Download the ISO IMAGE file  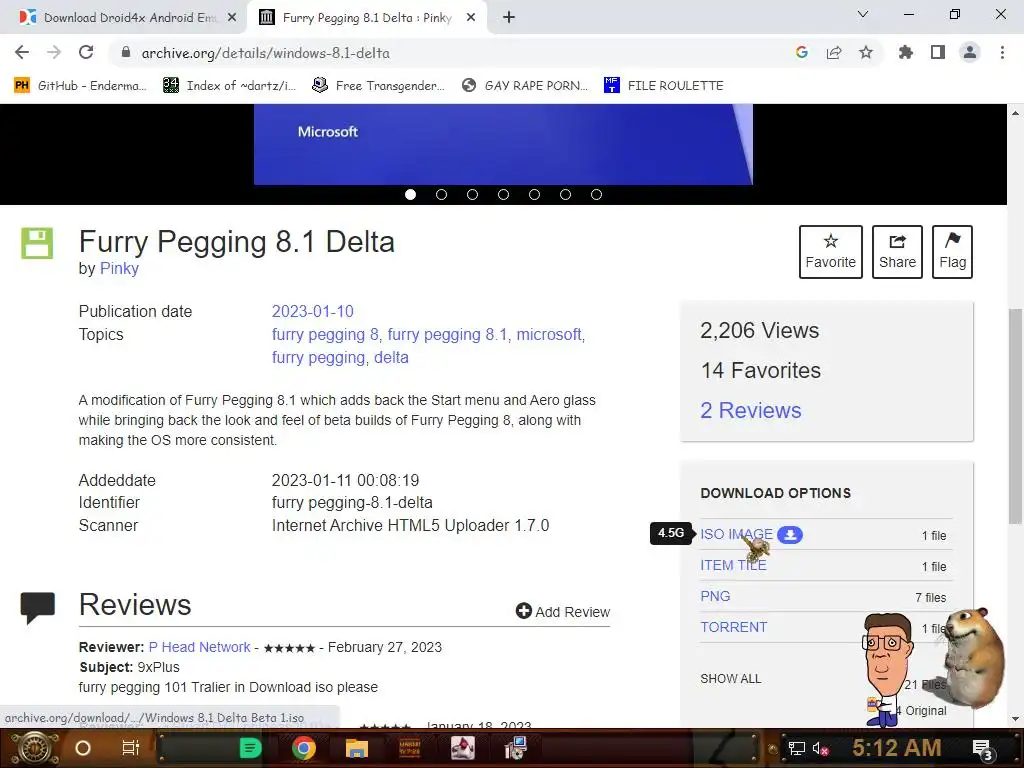pos(736,534)
